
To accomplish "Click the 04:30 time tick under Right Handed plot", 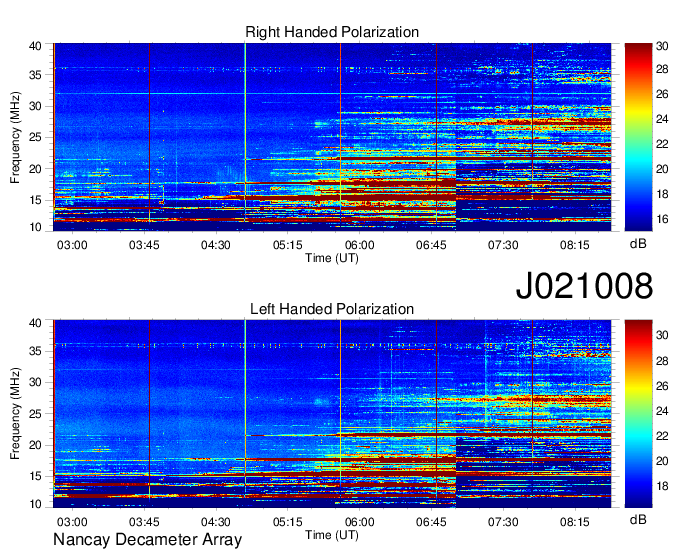I will pos(216,245).
